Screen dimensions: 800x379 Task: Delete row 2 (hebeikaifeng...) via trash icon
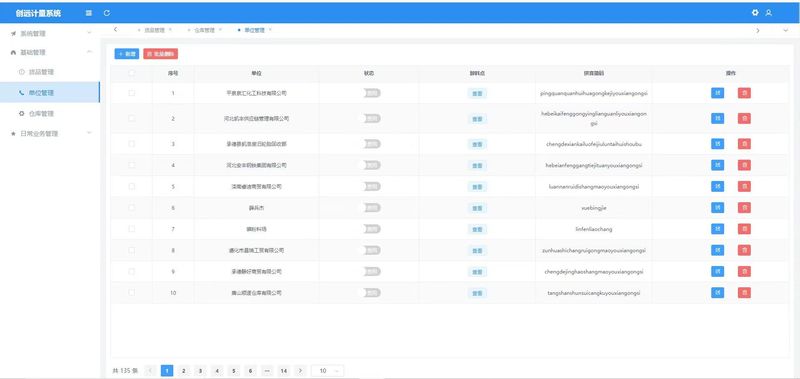click(744, 118)
